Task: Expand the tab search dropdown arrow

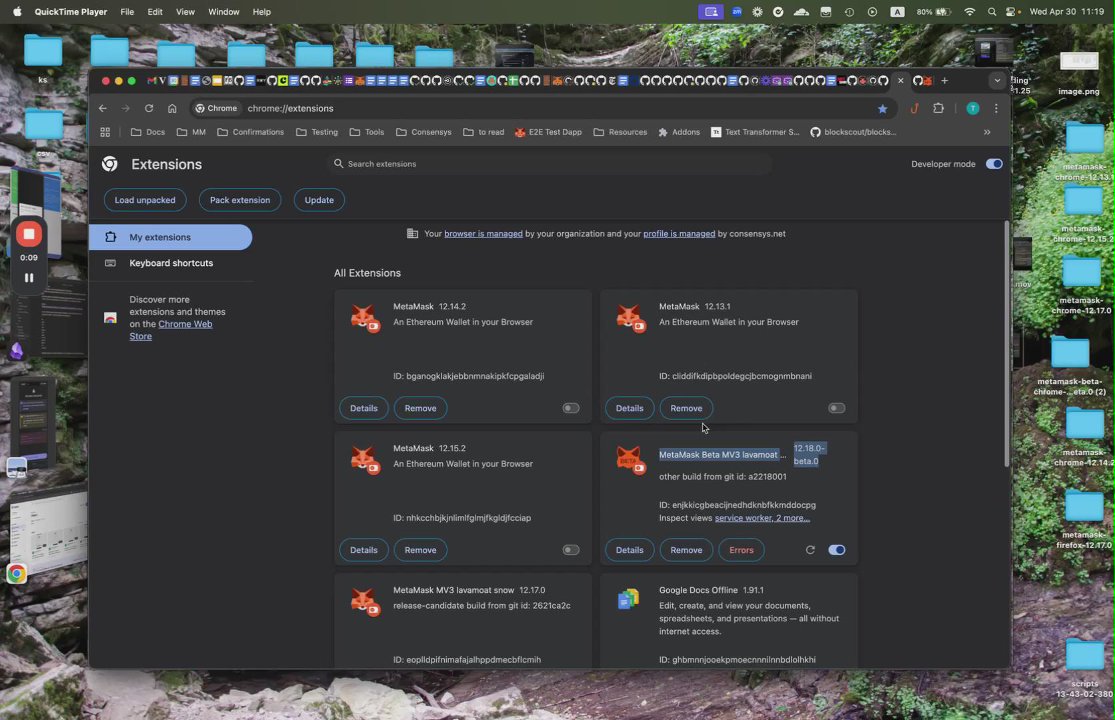Action: click(x=997, y=81)
